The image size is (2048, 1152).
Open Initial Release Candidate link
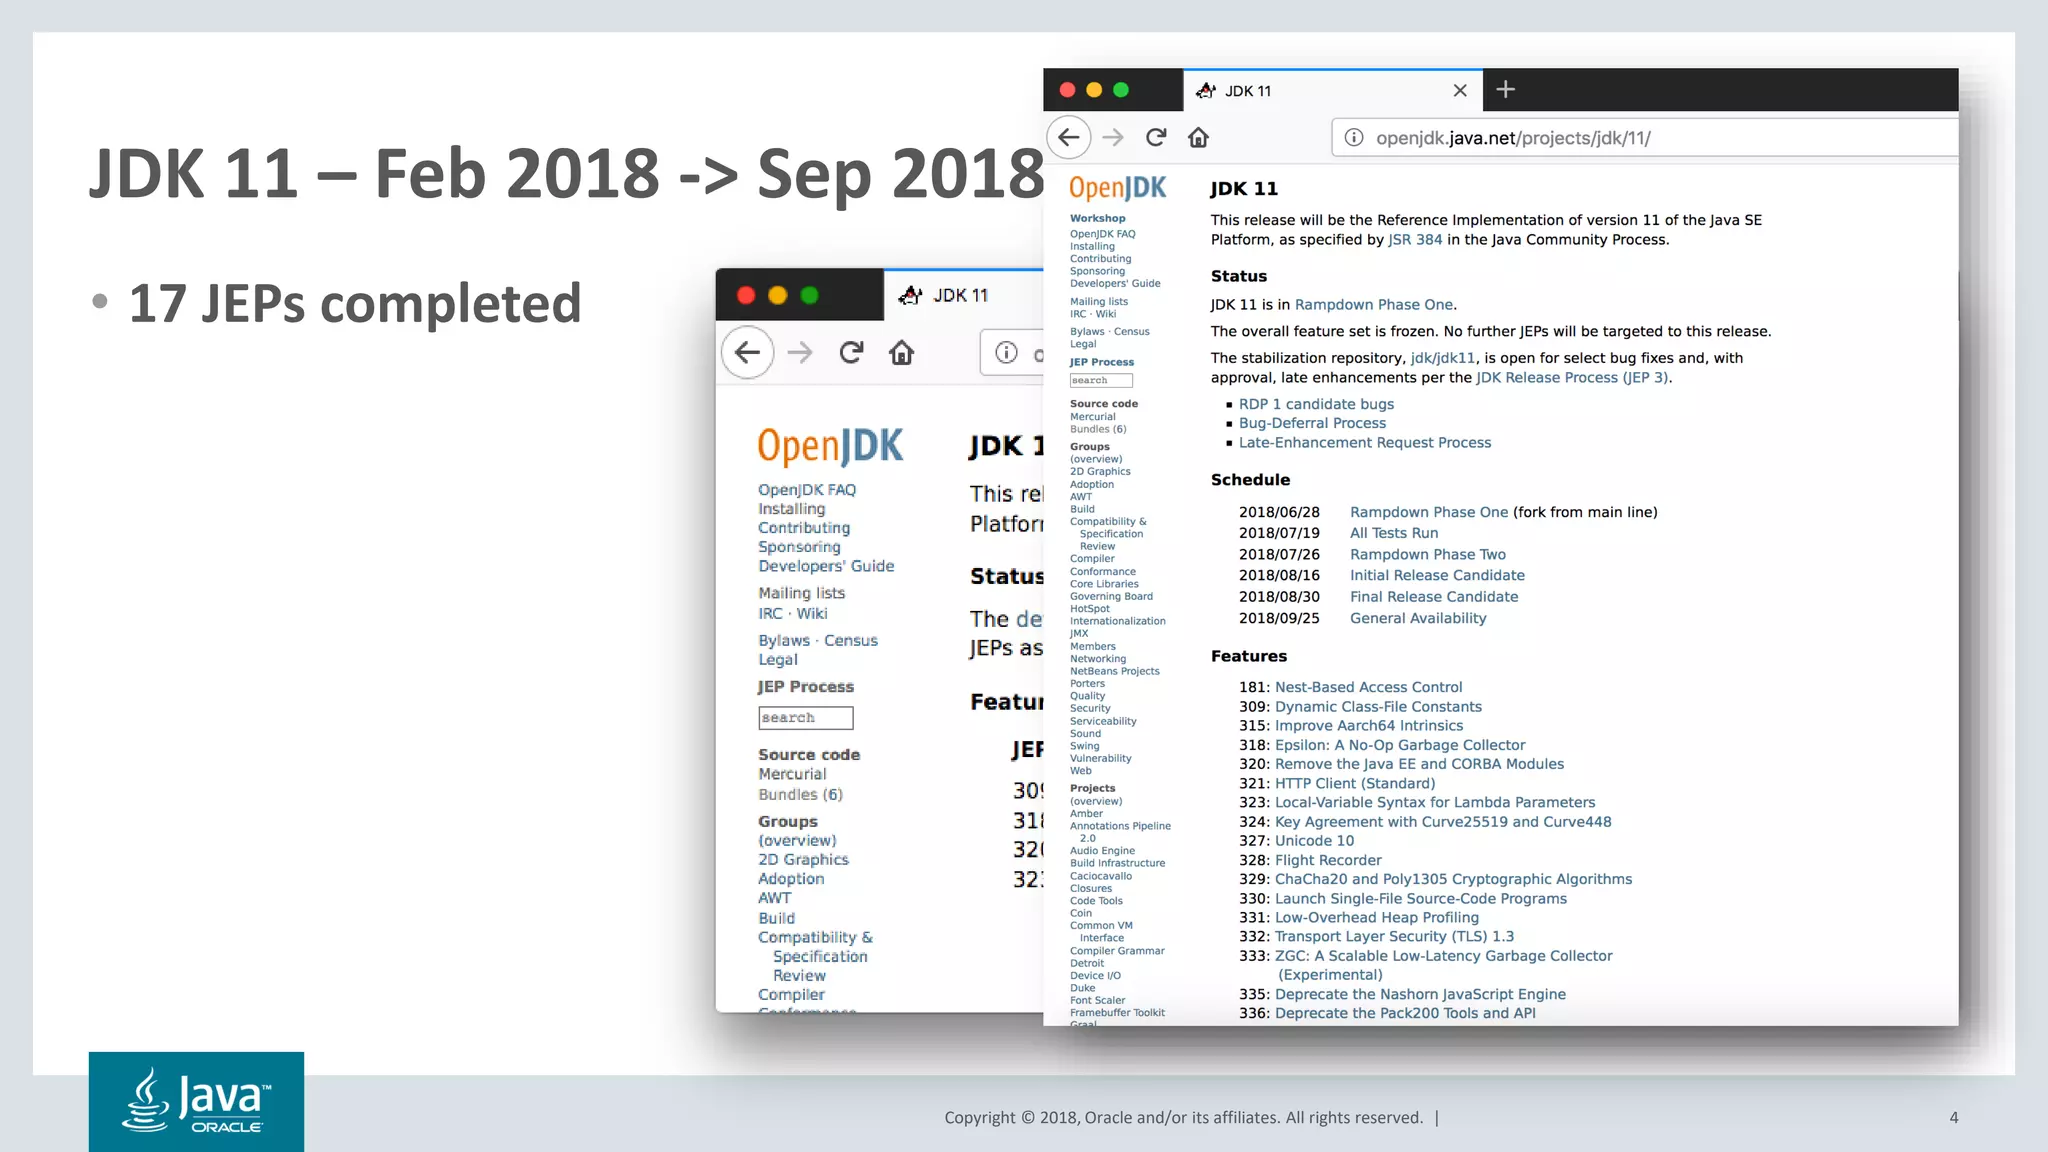click(1437, 575)
